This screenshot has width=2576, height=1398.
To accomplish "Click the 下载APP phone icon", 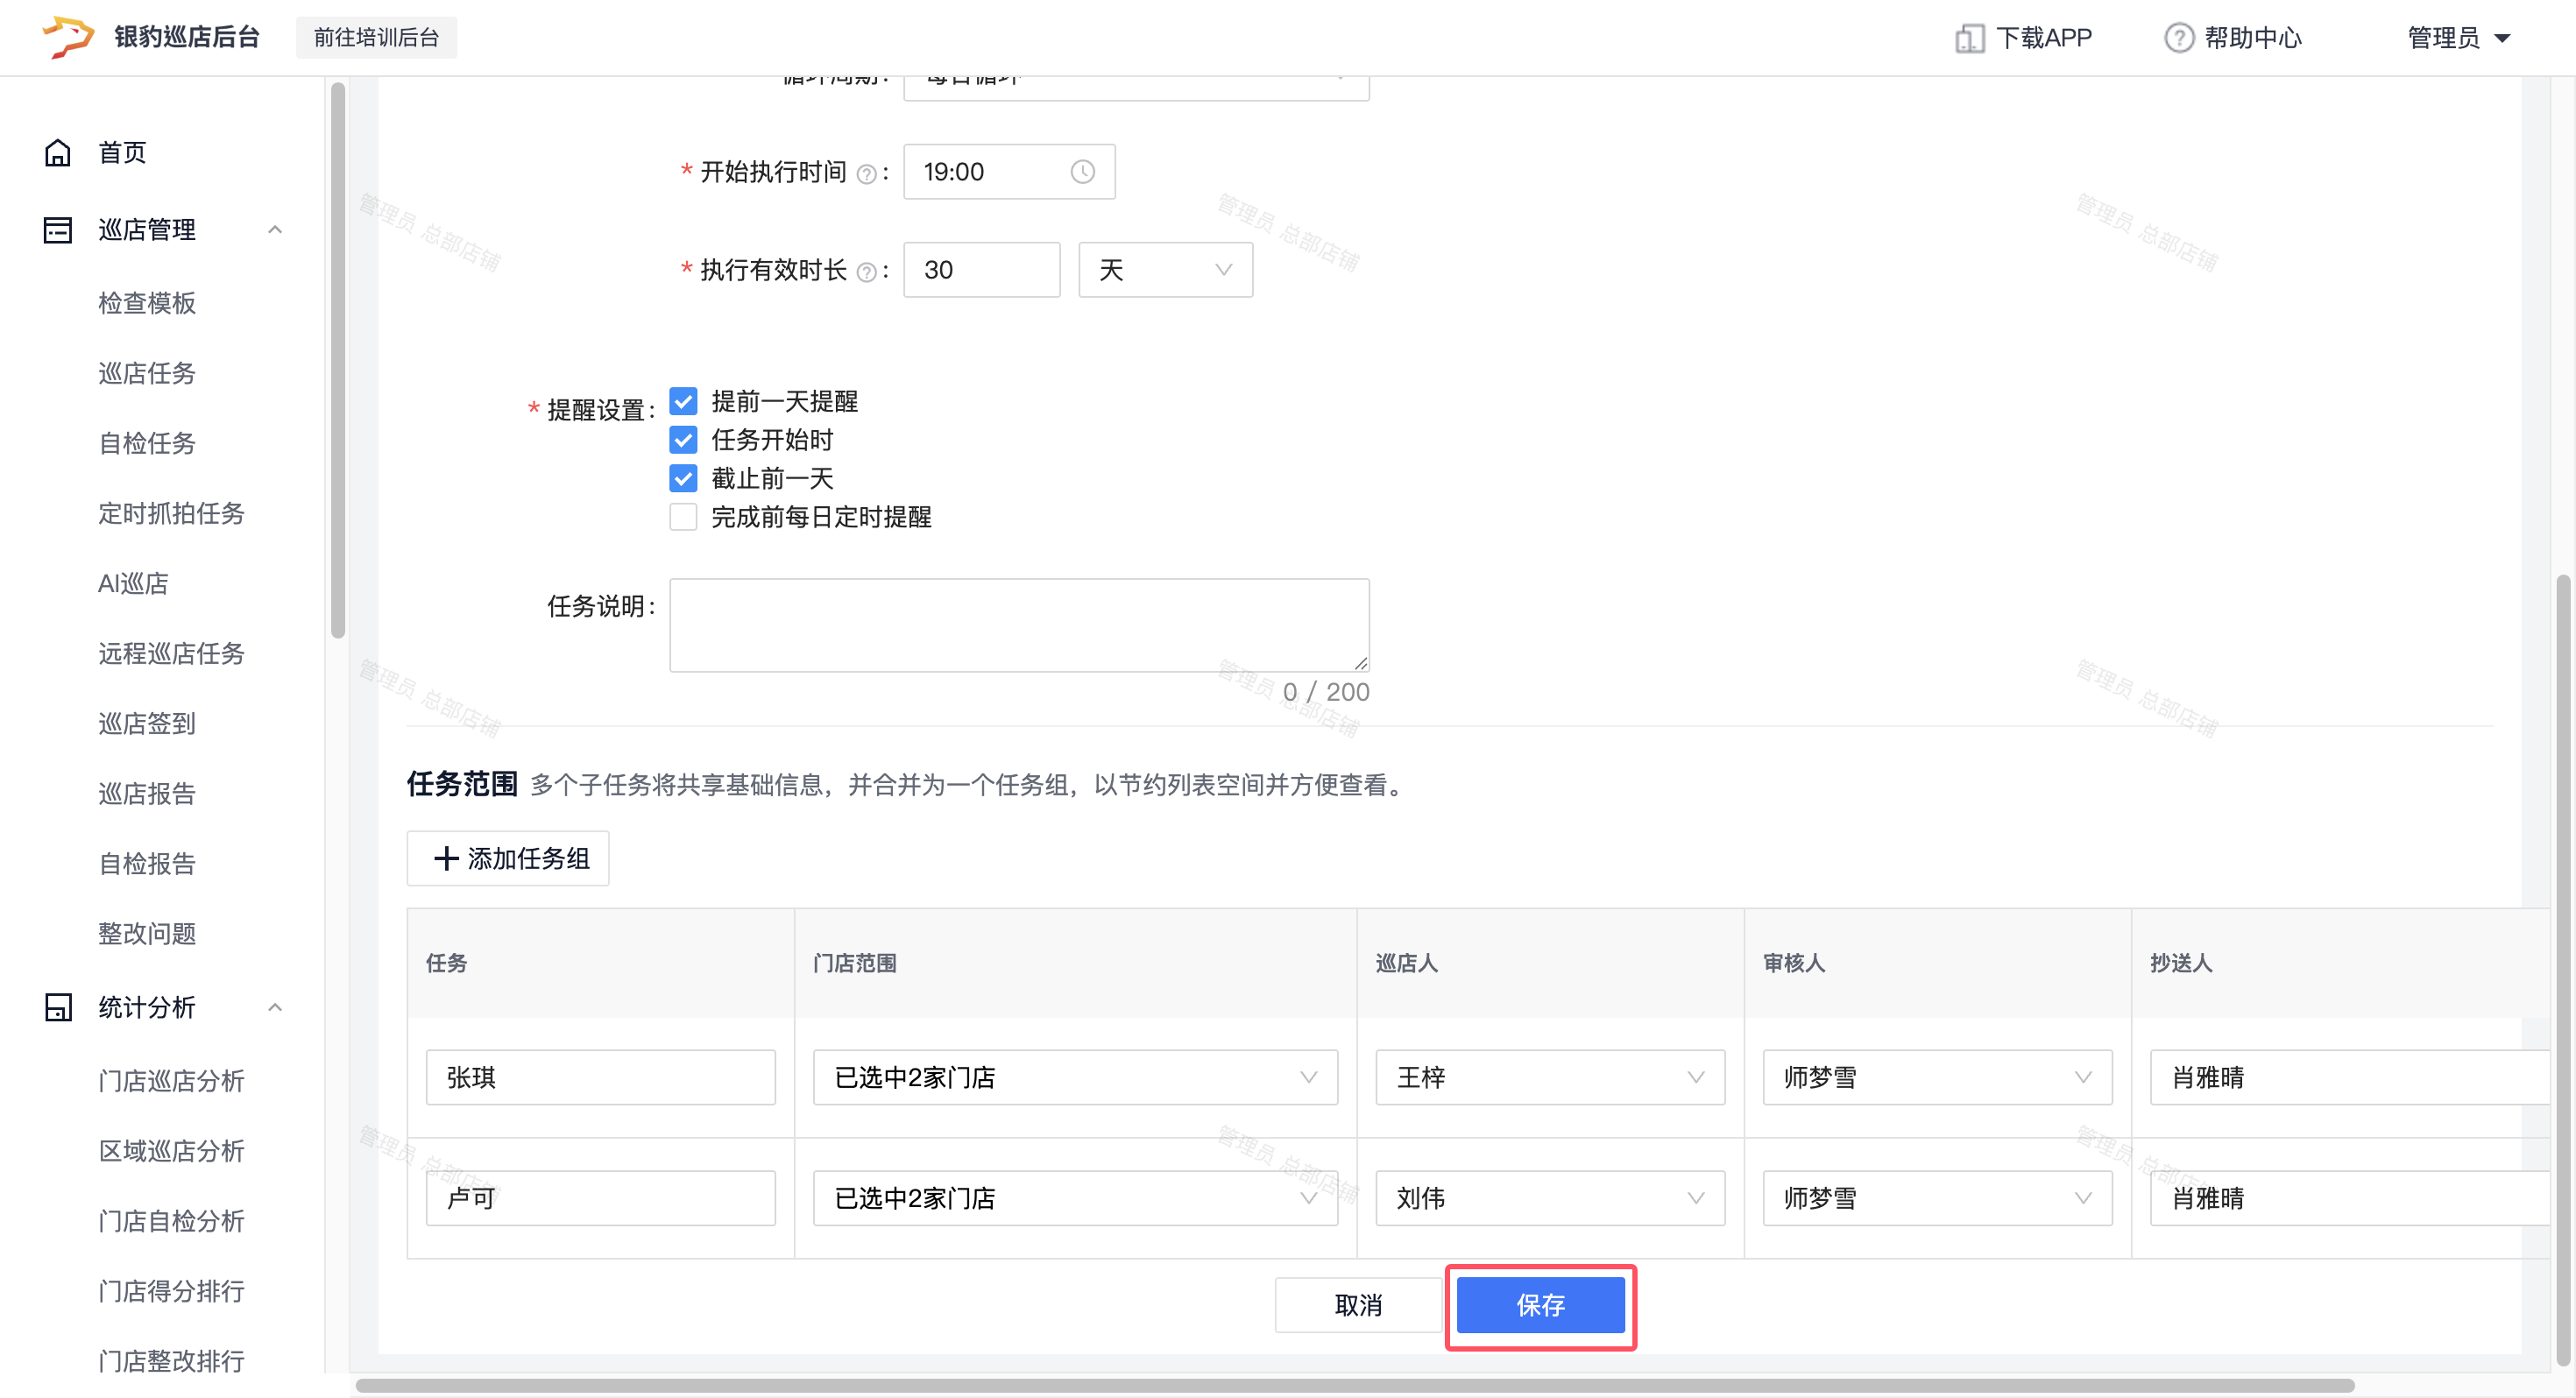I will pos(1968,38).
